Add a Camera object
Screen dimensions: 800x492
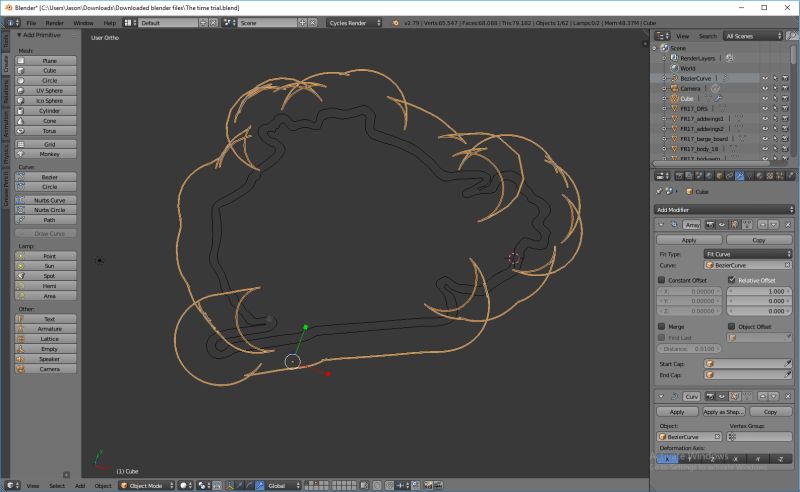tap(46, 370)
